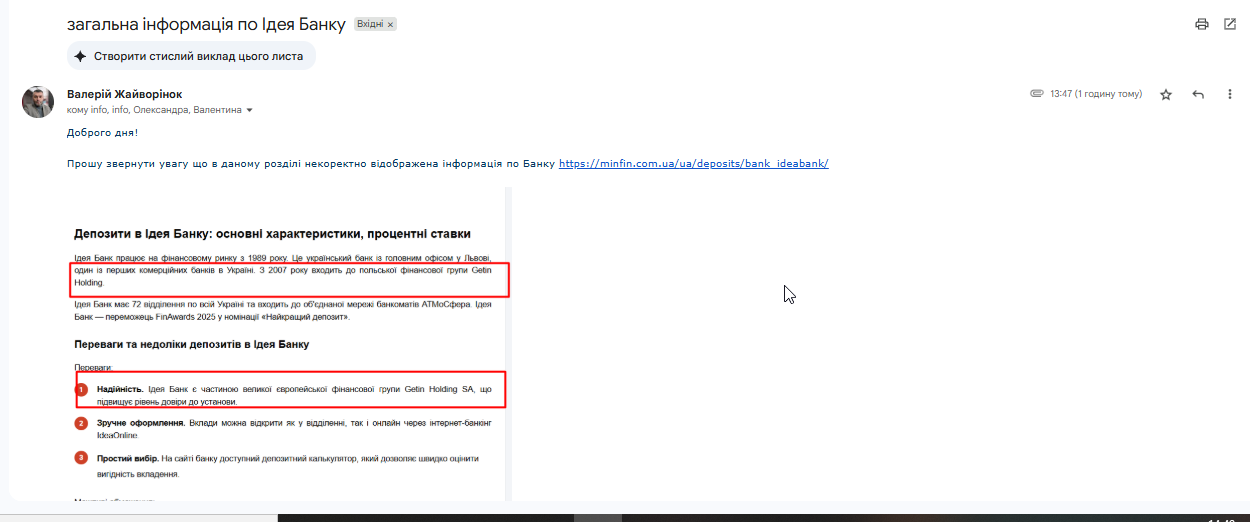Click the sparkle icon in summarize button
Viewport: 1250px width, 522px height.
tap(81, 57)
